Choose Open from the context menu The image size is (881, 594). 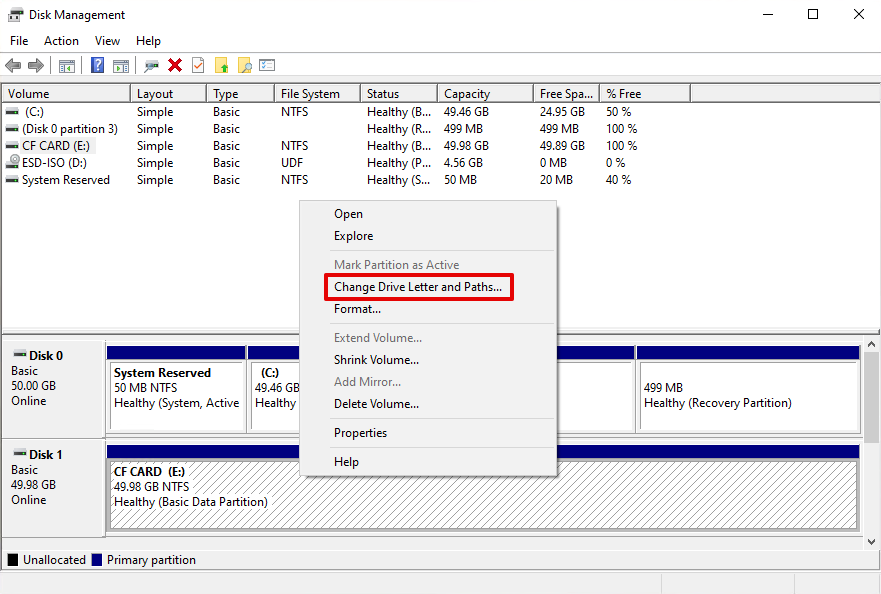(428, 214)
